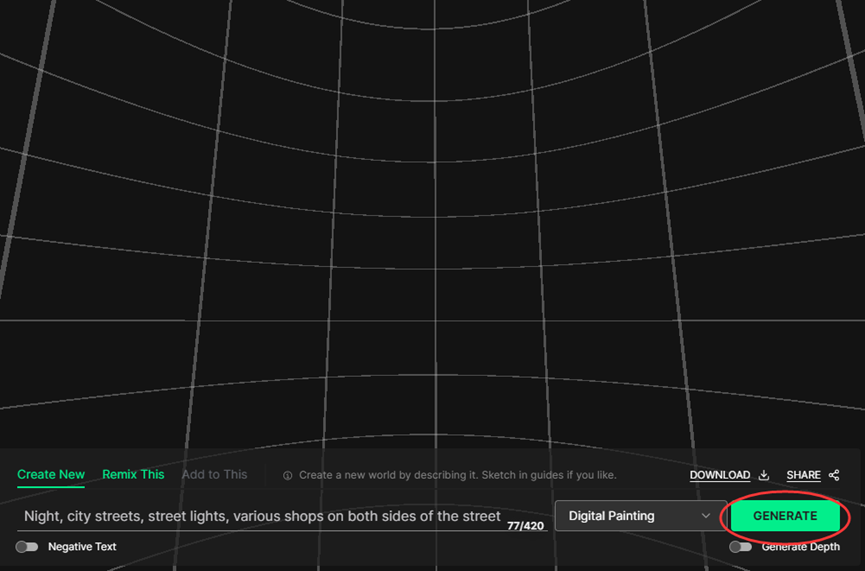Screen dimensions: 865x571
Task: Switch to the Create New tab
Action: 51,474
